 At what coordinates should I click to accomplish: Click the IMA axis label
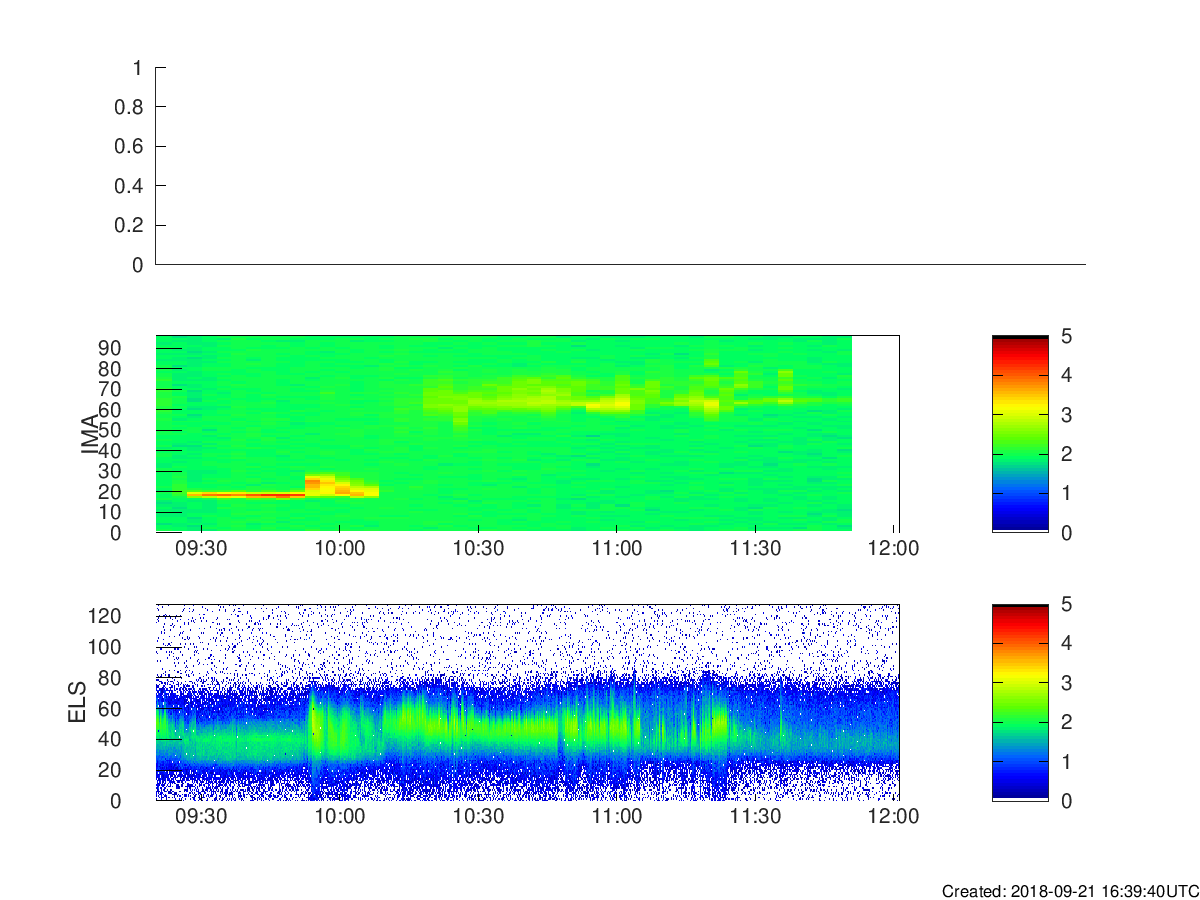91,433
